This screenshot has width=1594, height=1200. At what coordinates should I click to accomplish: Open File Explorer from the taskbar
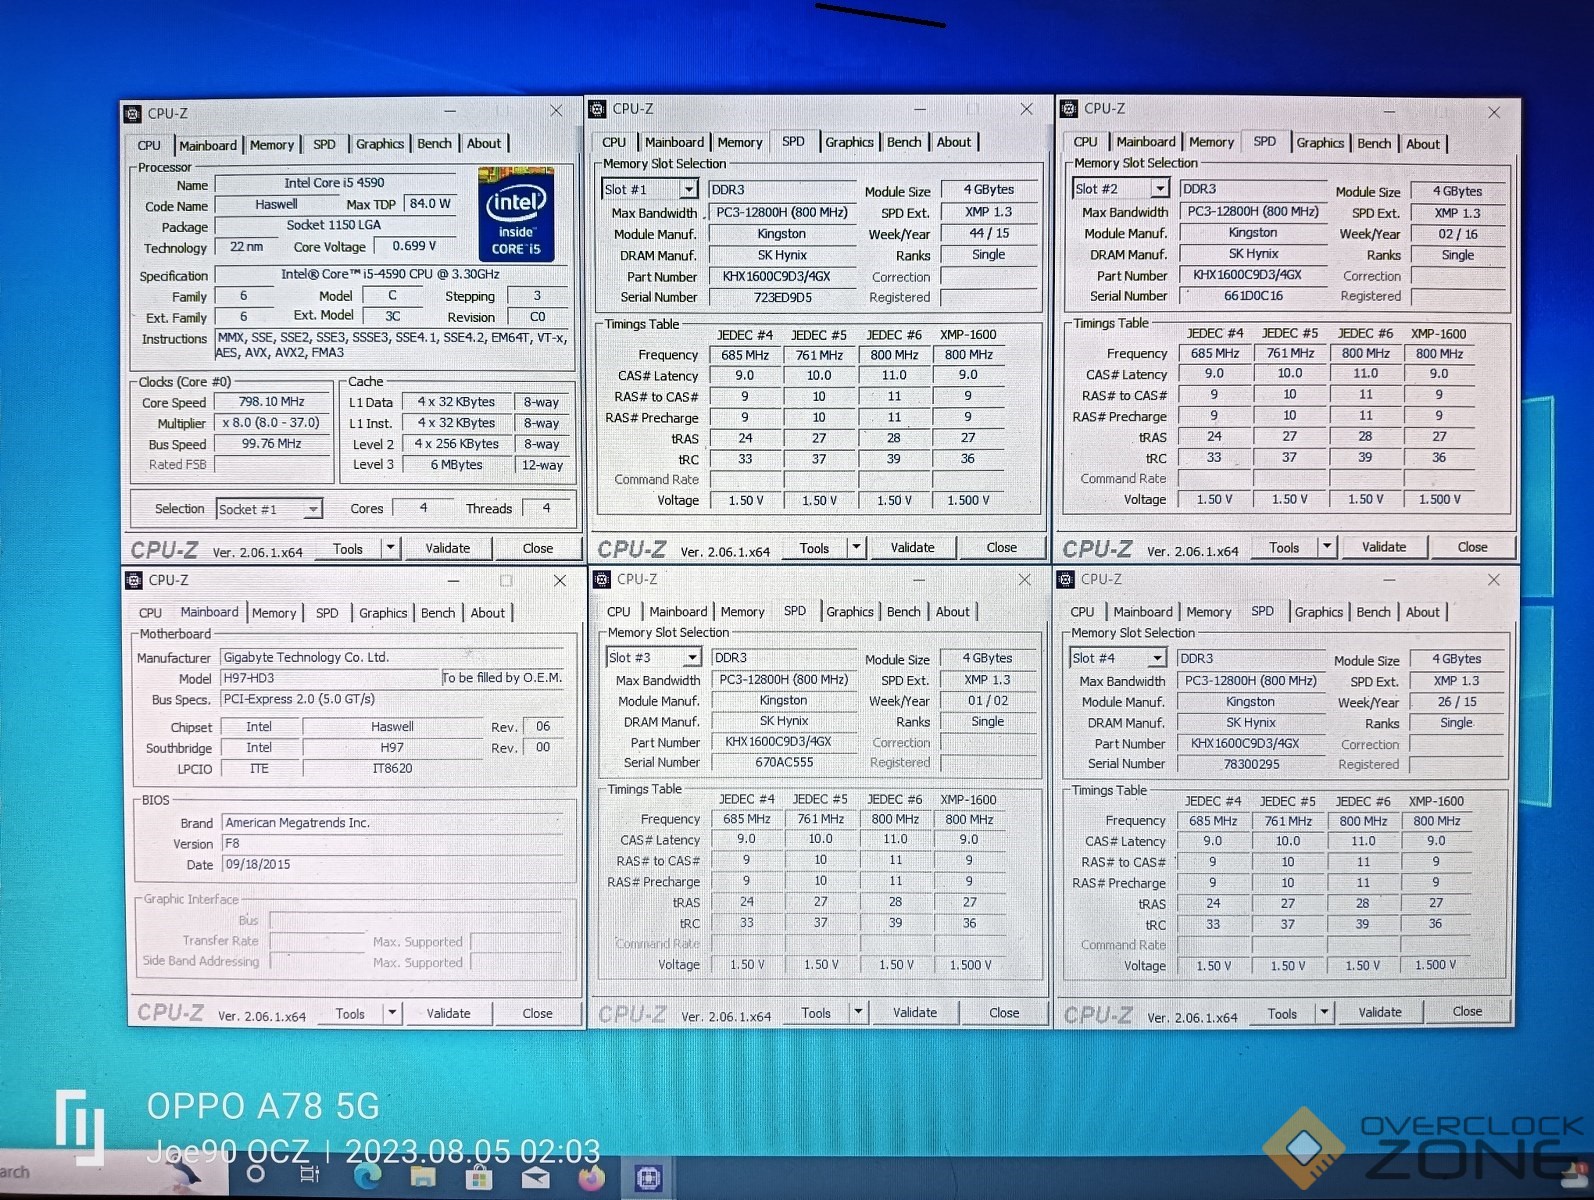pos(423,1177)
